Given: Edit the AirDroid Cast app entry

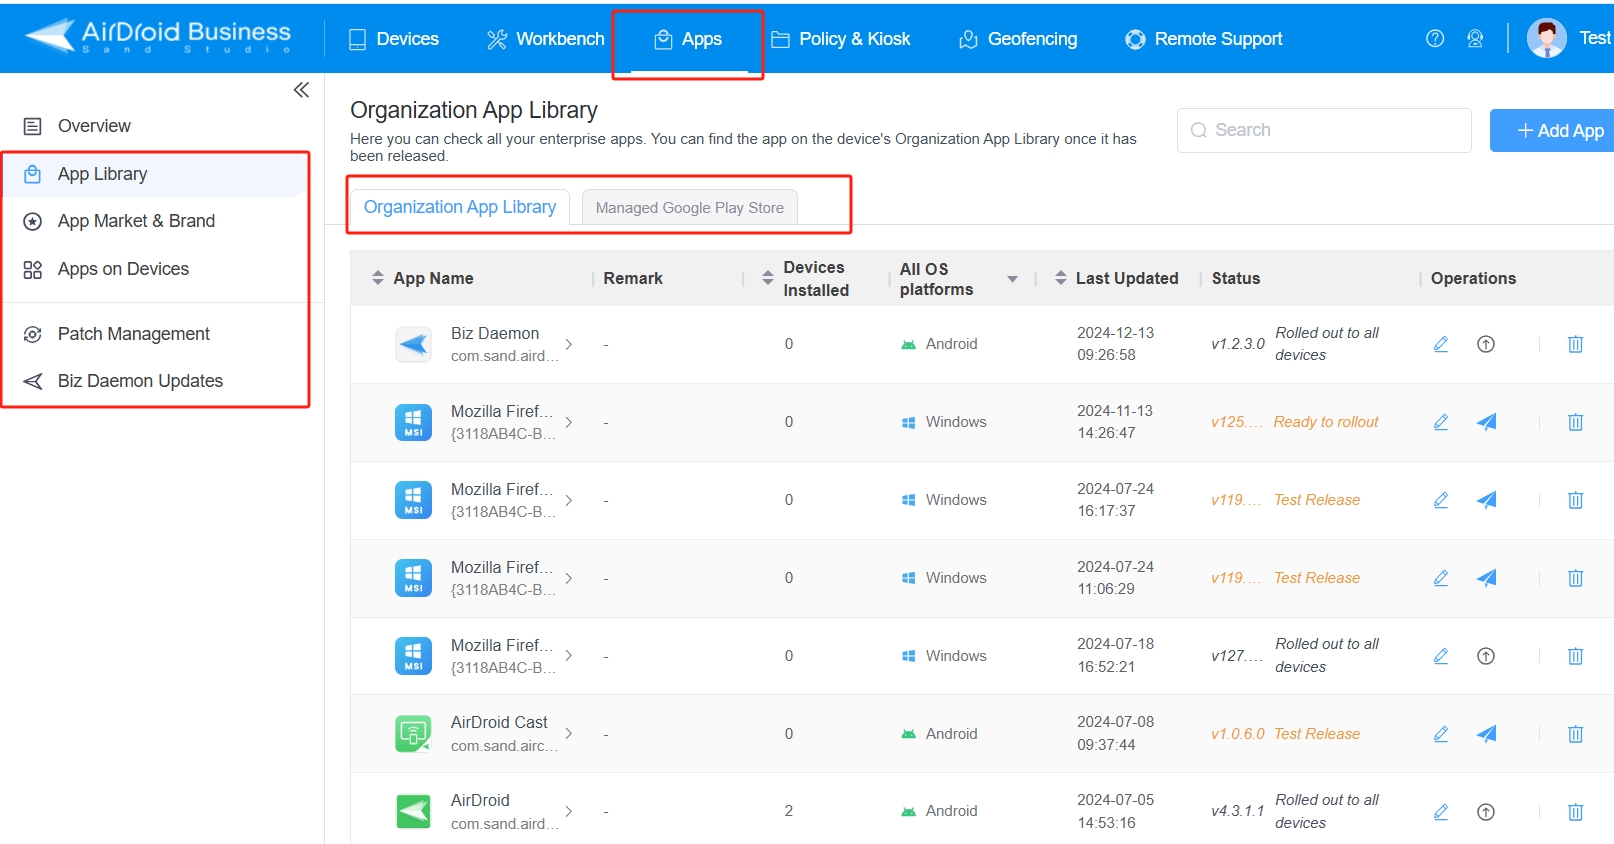Looking at the screenshot, I should point(1441,734).
